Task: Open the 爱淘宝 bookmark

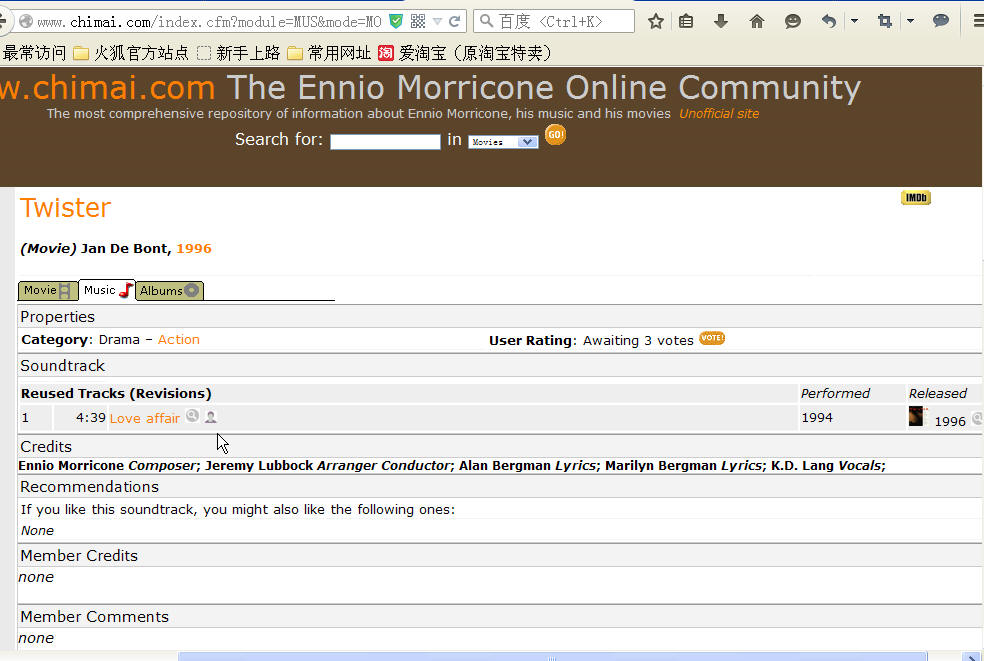Action: coord(465,53)
